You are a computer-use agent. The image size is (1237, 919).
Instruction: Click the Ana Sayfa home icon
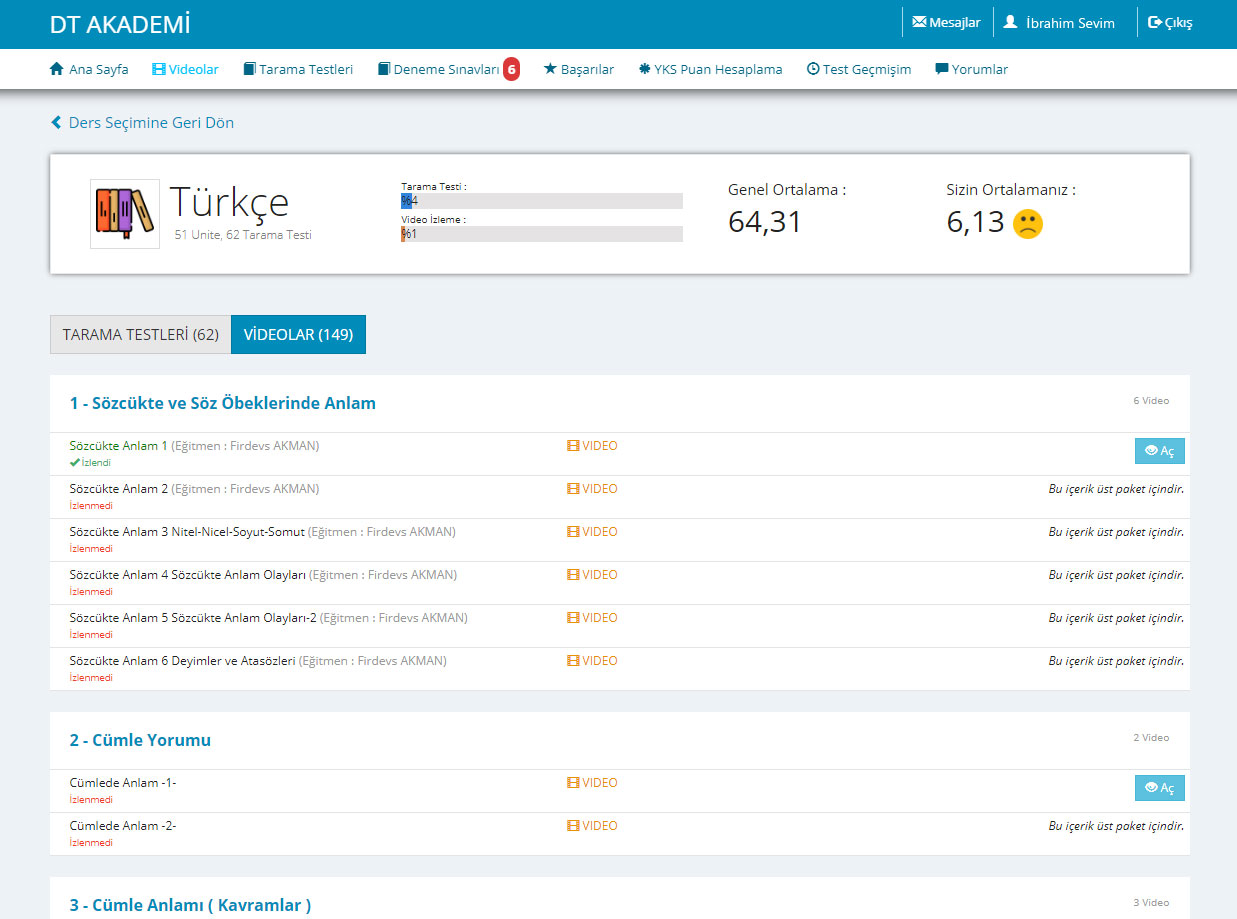[57, 70]
